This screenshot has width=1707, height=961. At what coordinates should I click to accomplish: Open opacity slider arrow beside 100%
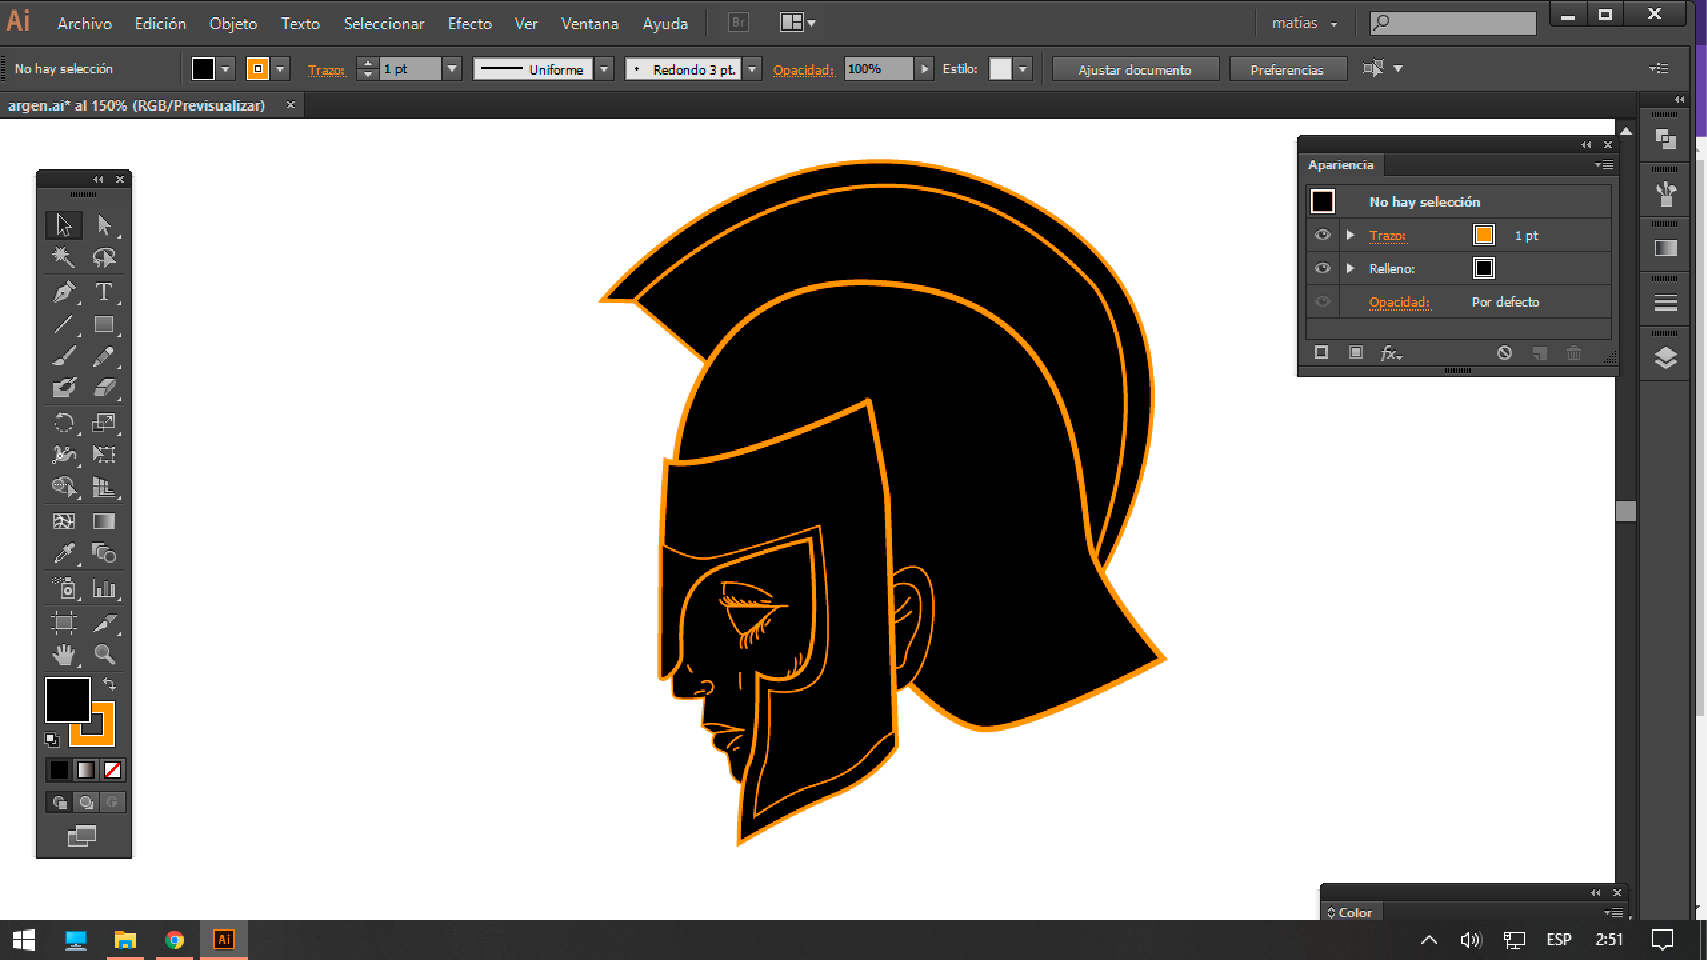click(925, 69)
